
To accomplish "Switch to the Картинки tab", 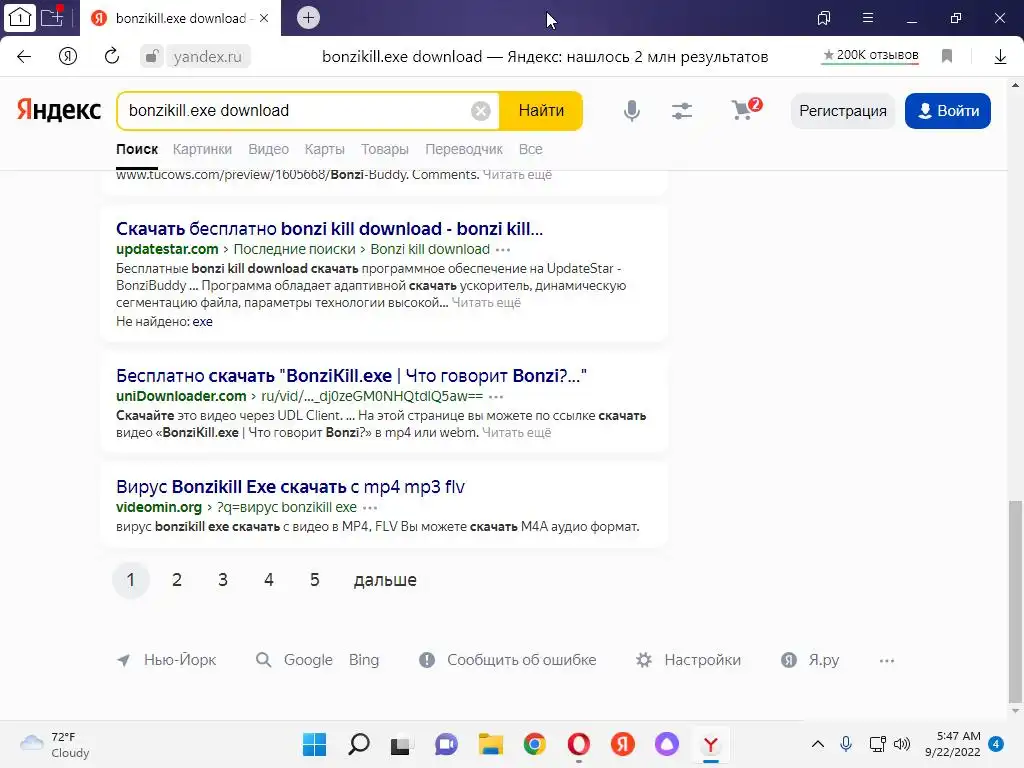I will coord(202,149).
